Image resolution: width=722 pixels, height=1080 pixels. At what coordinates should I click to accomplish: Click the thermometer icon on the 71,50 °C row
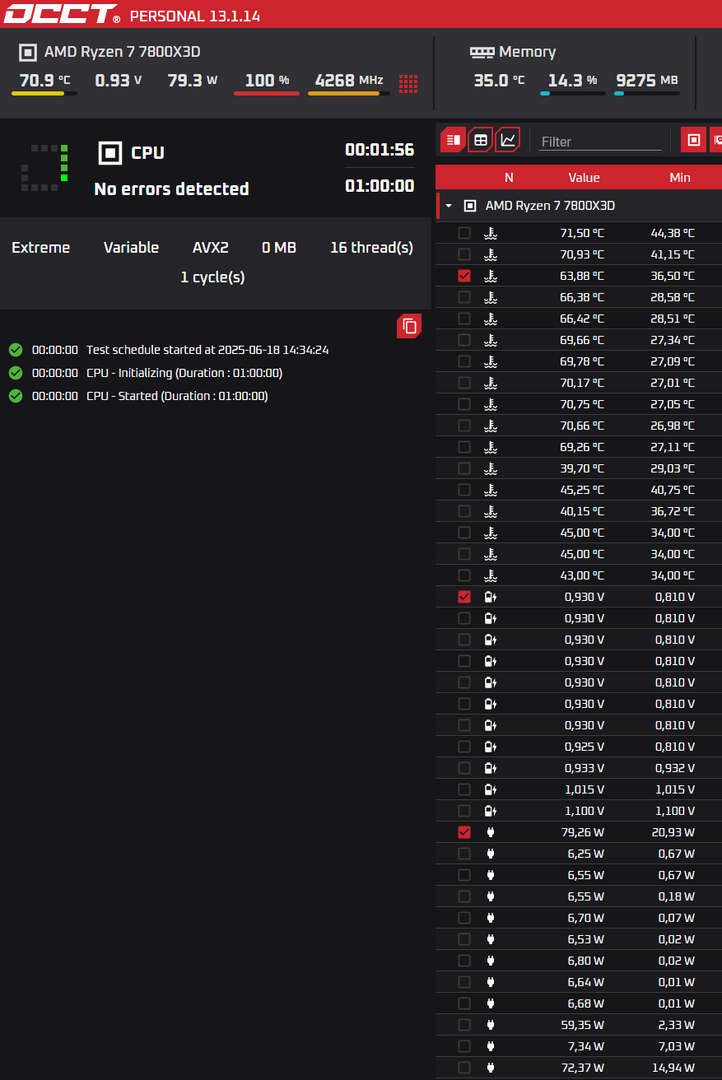click(491, 233)
